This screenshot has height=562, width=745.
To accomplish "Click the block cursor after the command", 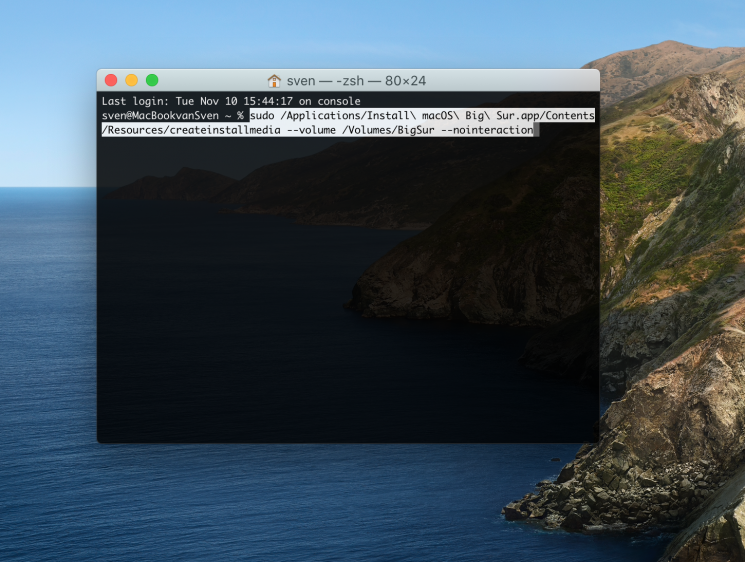I will [x=537, y=130].
